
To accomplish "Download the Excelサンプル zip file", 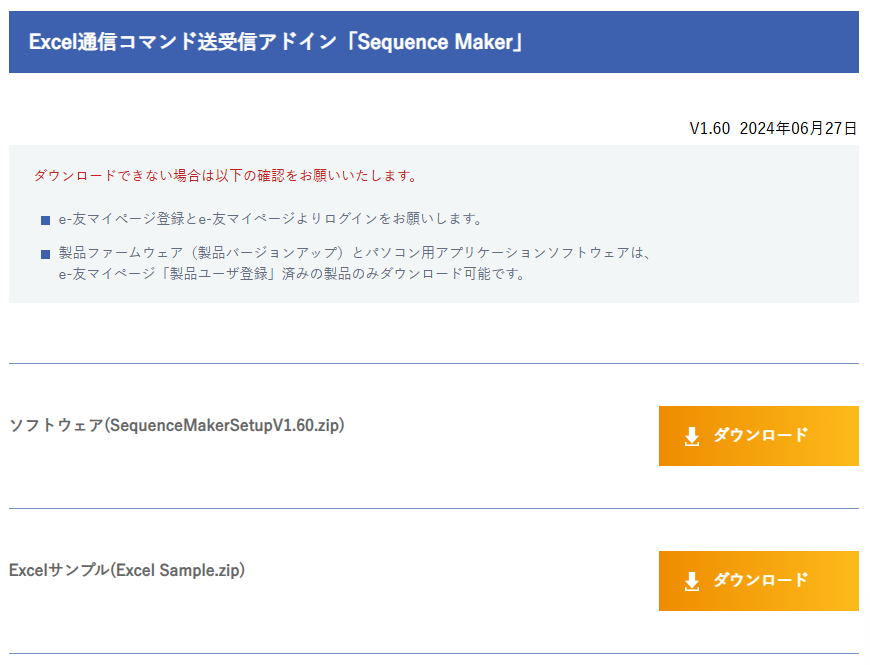I will tap(758, 581).
